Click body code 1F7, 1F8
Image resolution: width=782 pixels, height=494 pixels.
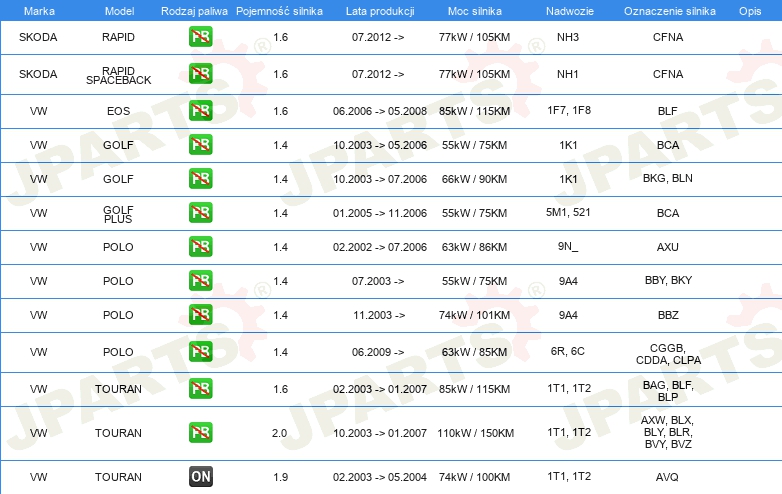click(x=569, y=110)
